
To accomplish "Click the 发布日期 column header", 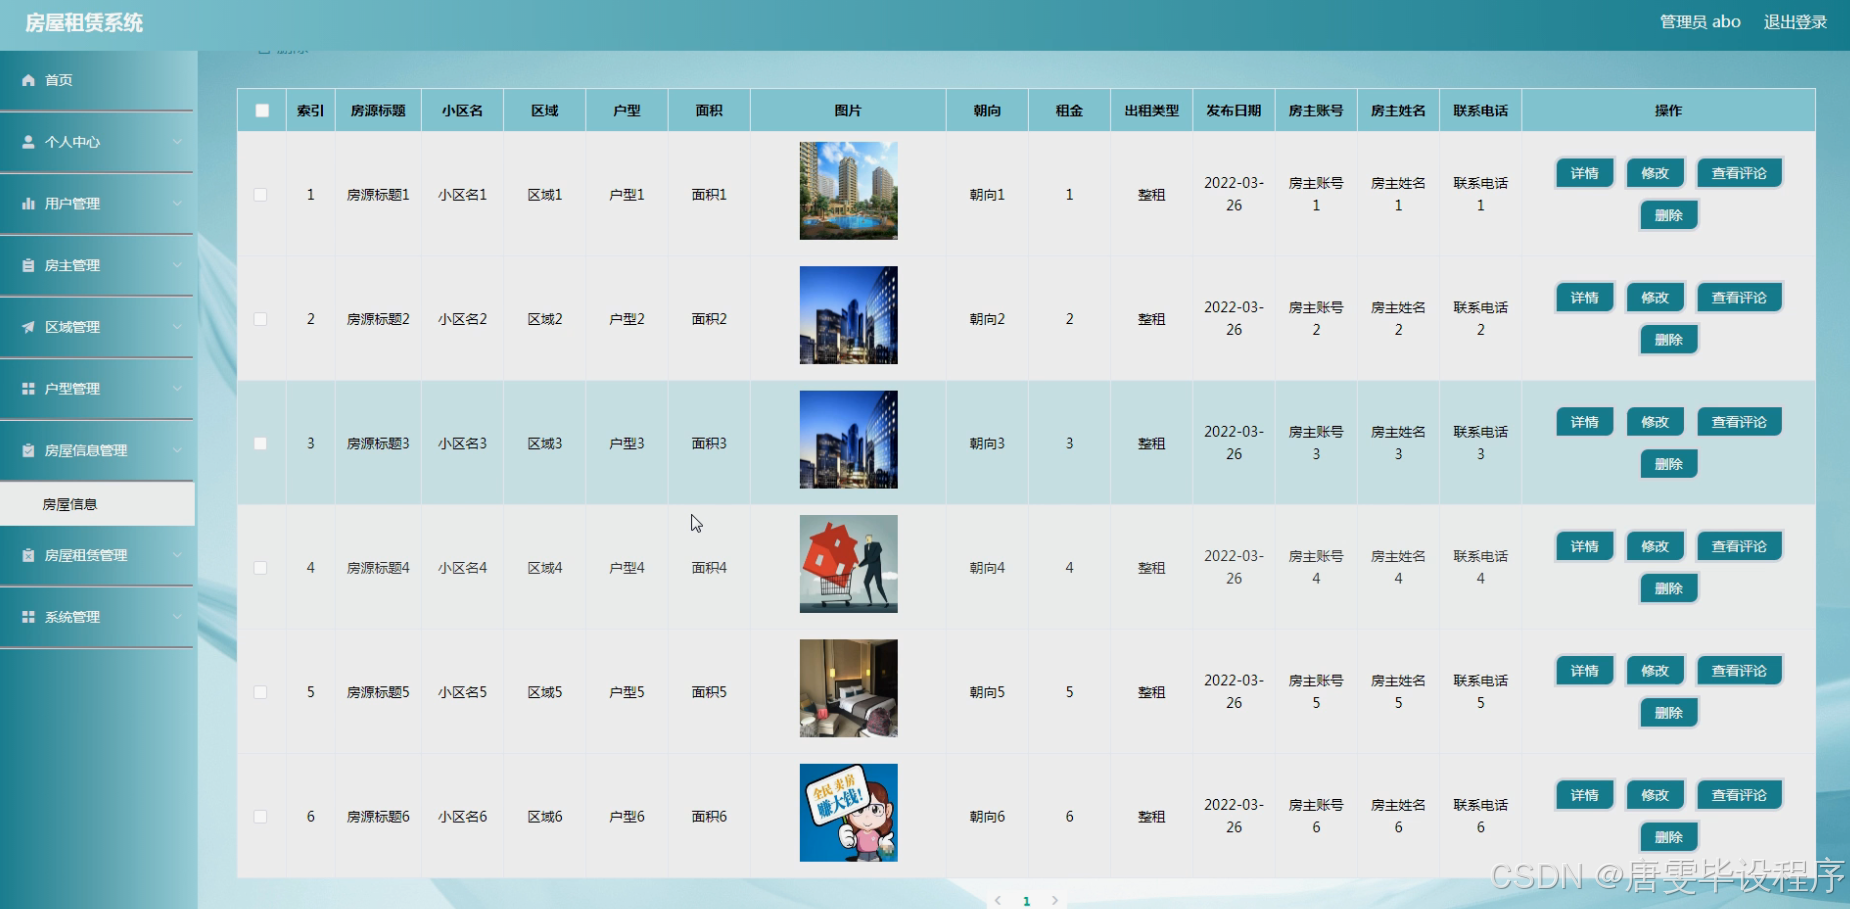I will click(x=1233, y=111).
